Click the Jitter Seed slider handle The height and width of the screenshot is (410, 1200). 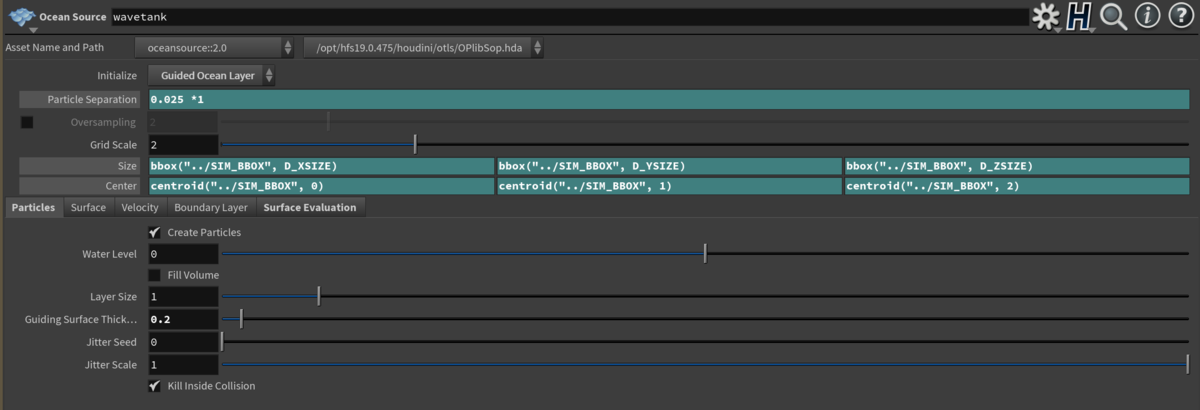pos(222,342)
